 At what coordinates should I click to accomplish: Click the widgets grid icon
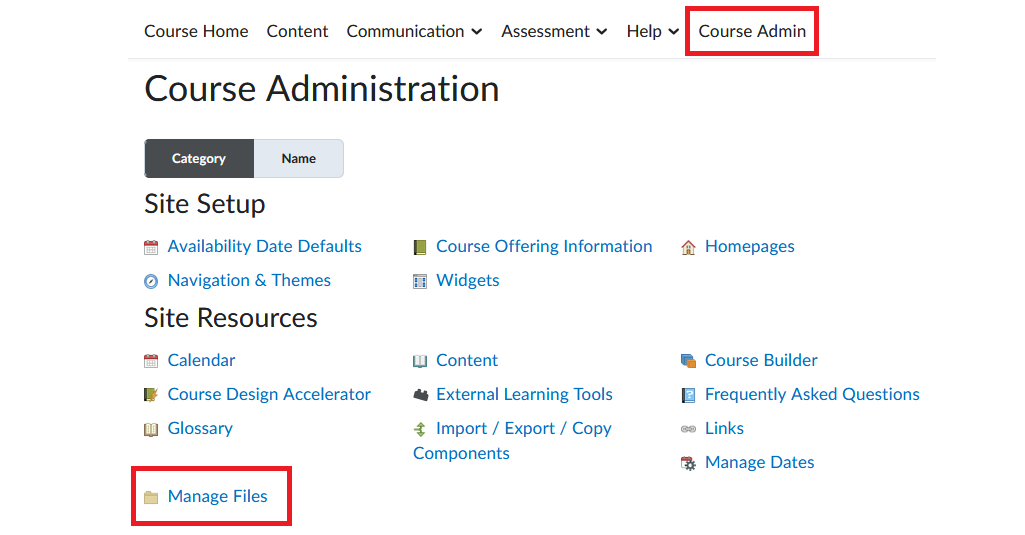420,281
